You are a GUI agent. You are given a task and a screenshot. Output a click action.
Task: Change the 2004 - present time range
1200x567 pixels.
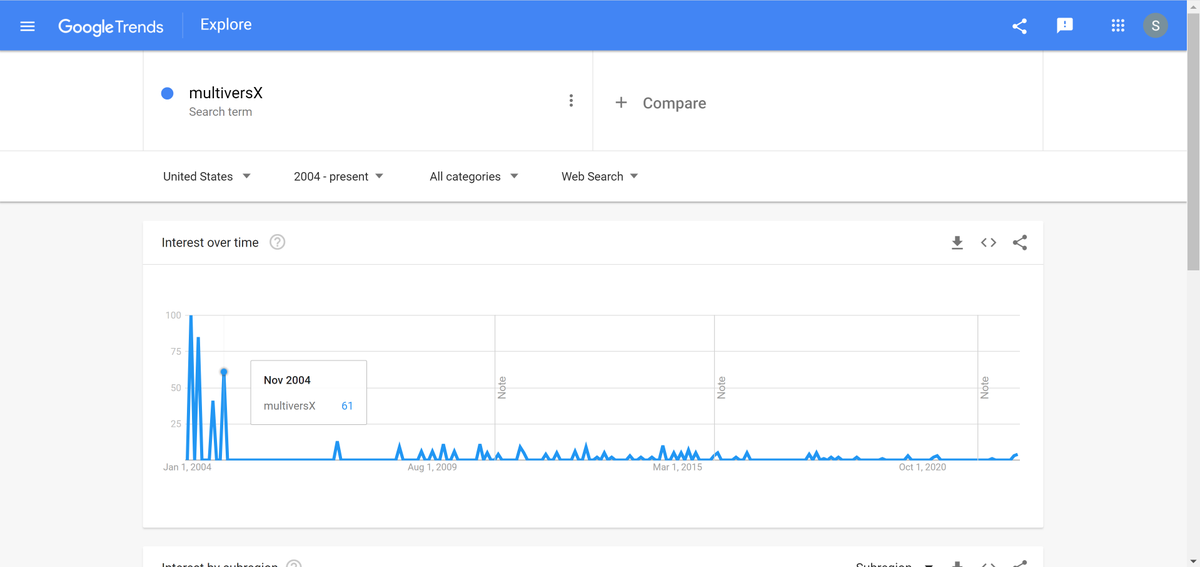click(338, 176)
